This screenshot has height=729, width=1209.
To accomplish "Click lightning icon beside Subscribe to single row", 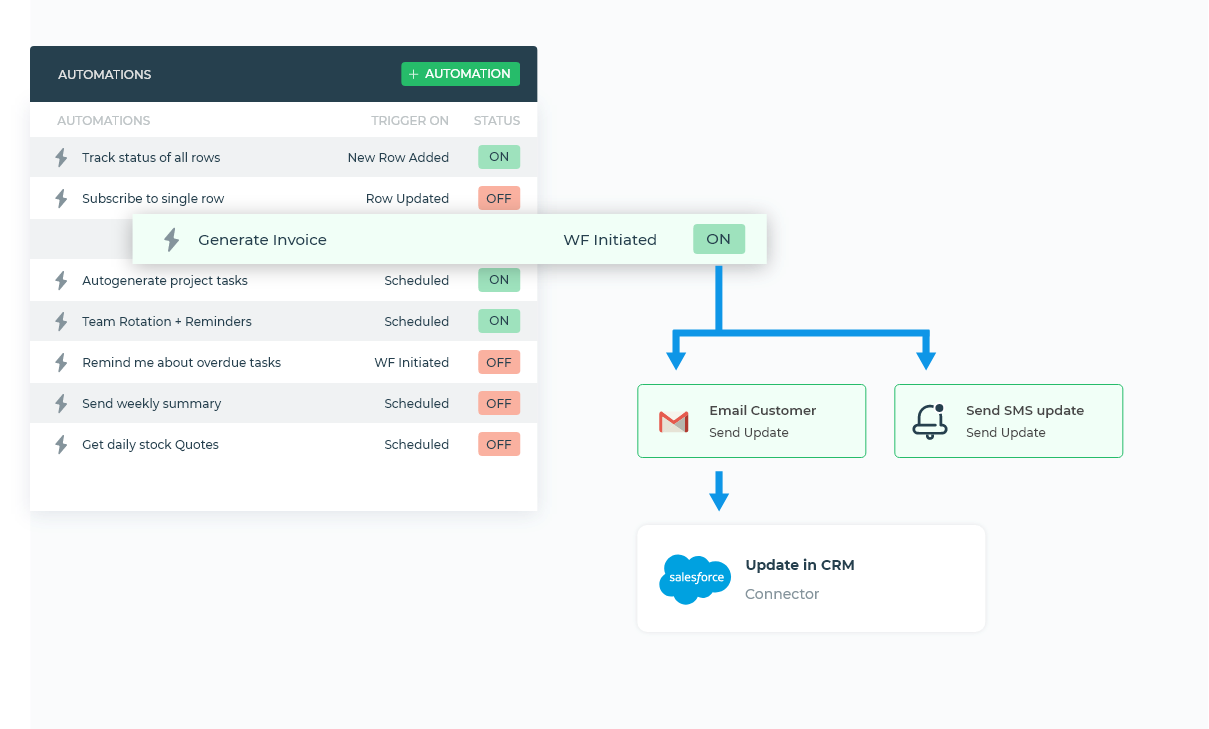I will coord(61,198).
